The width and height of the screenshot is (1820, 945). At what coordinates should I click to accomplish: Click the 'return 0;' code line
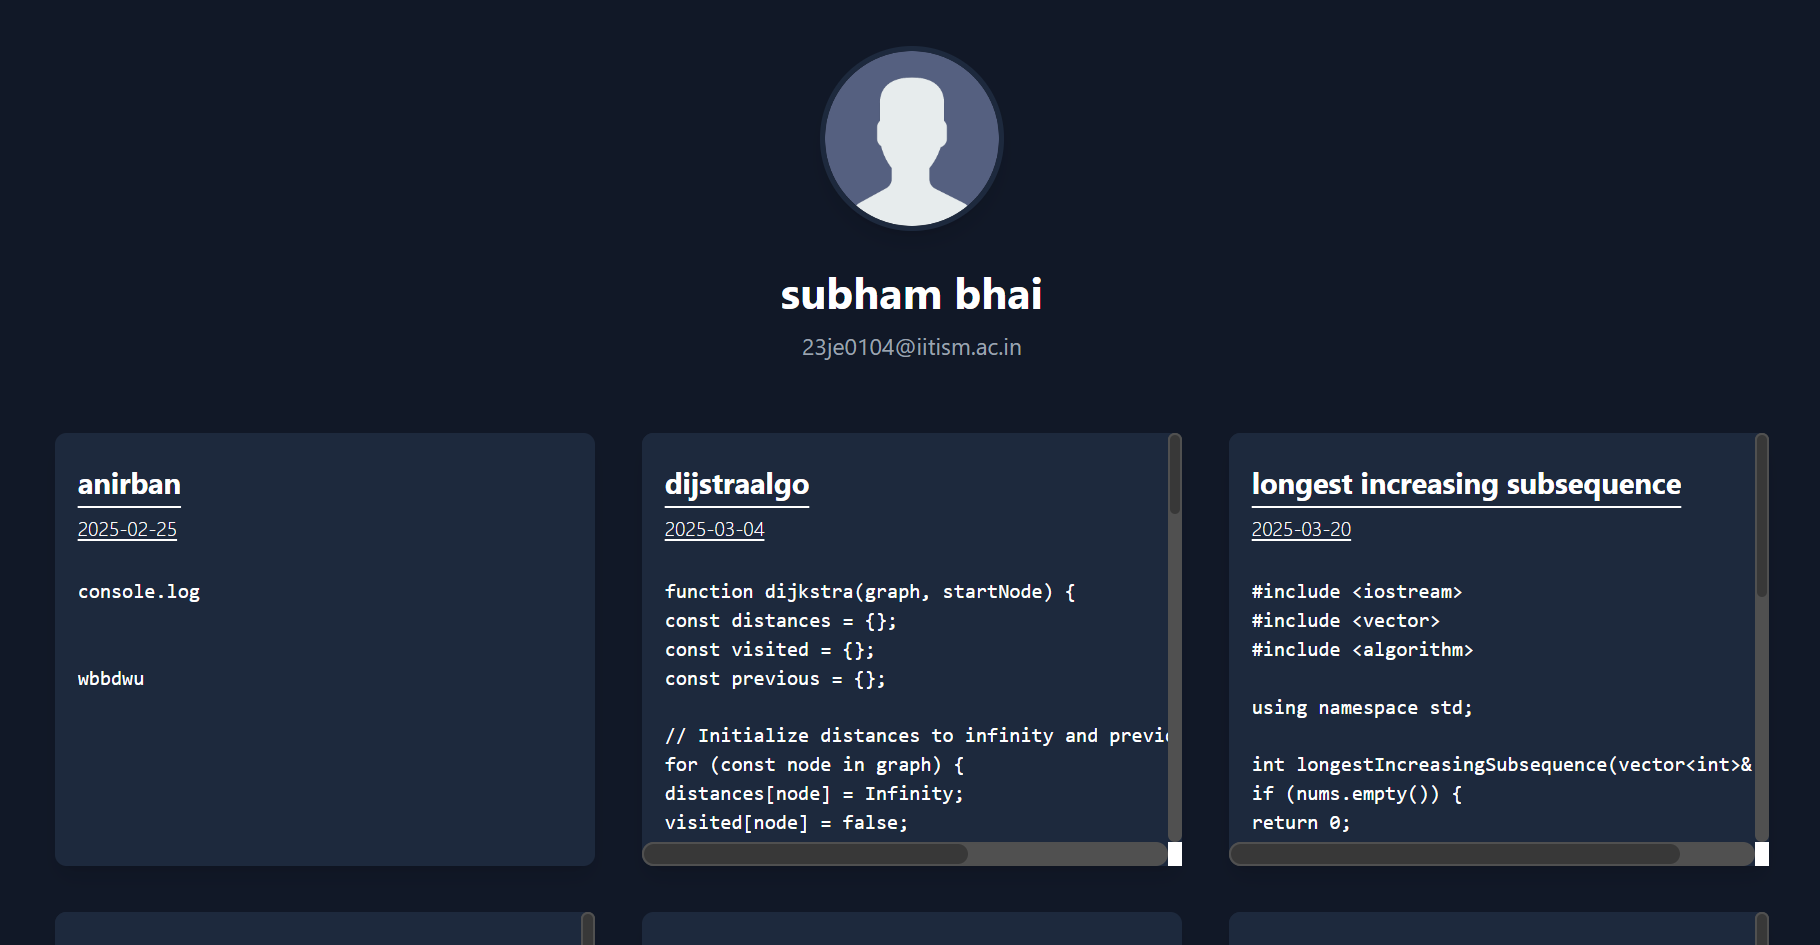[x=1300, y=823]
